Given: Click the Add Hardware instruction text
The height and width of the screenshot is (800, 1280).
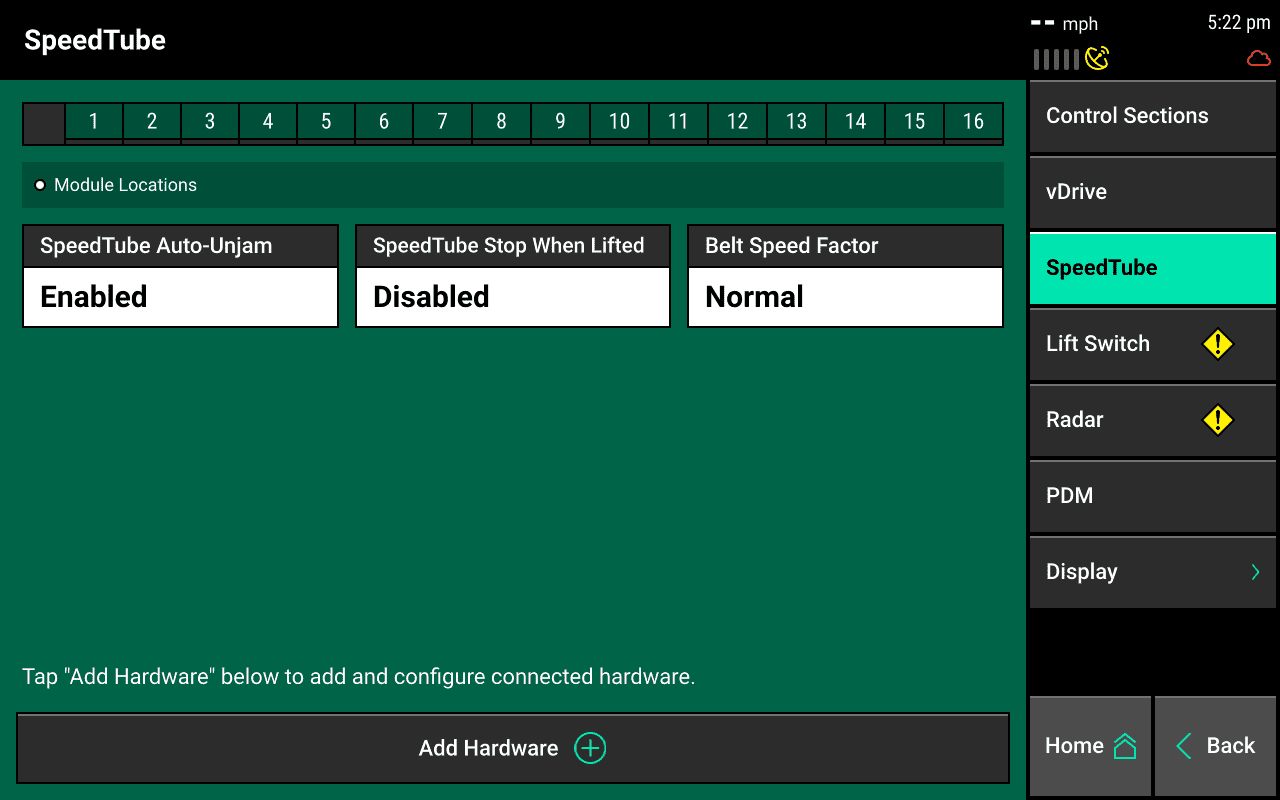Looking at the screenshot, I should pyautogui.click(x=358, y=677).
